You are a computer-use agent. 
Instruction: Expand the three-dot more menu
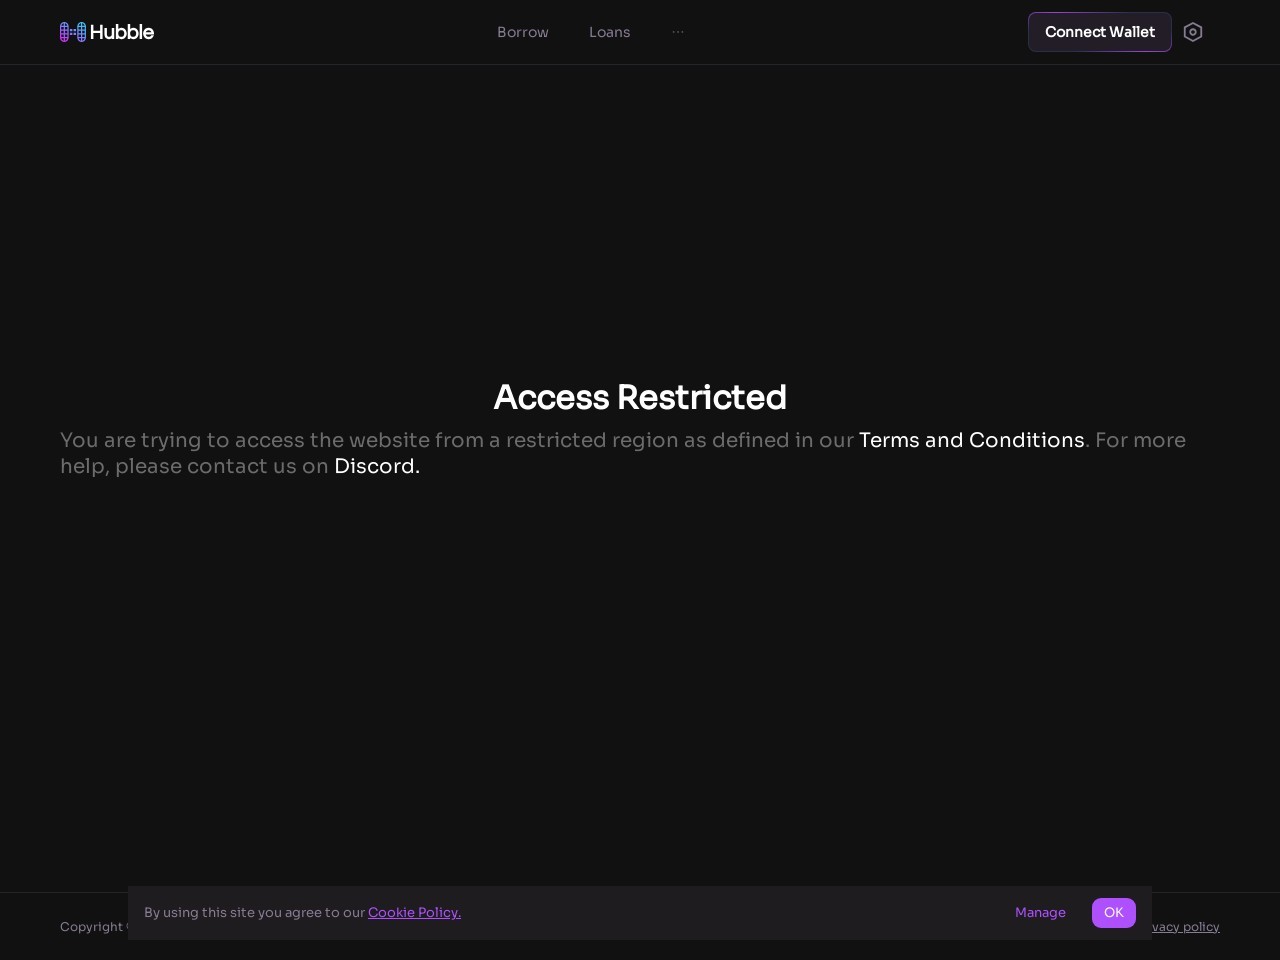[x=678, y=32]
